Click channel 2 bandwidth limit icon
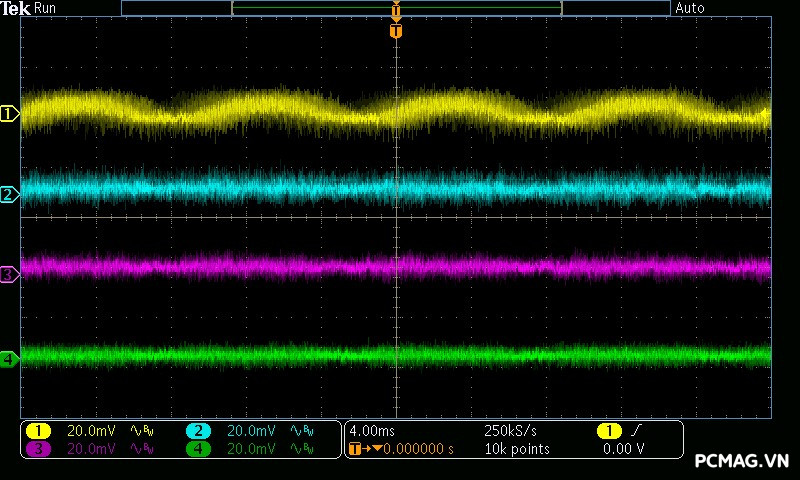Screen dimensions: 800x480 click(x=301, y=430)
